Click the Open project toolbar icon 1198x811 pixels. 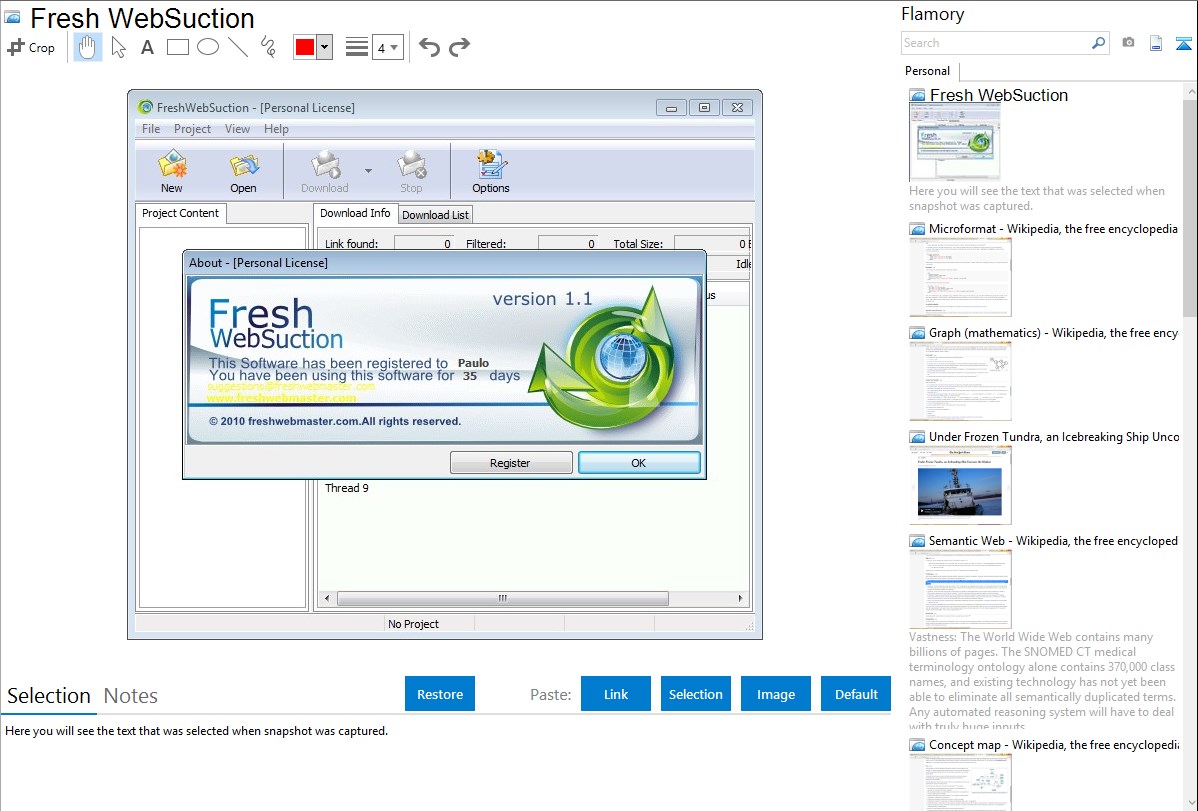pos(244,172)
